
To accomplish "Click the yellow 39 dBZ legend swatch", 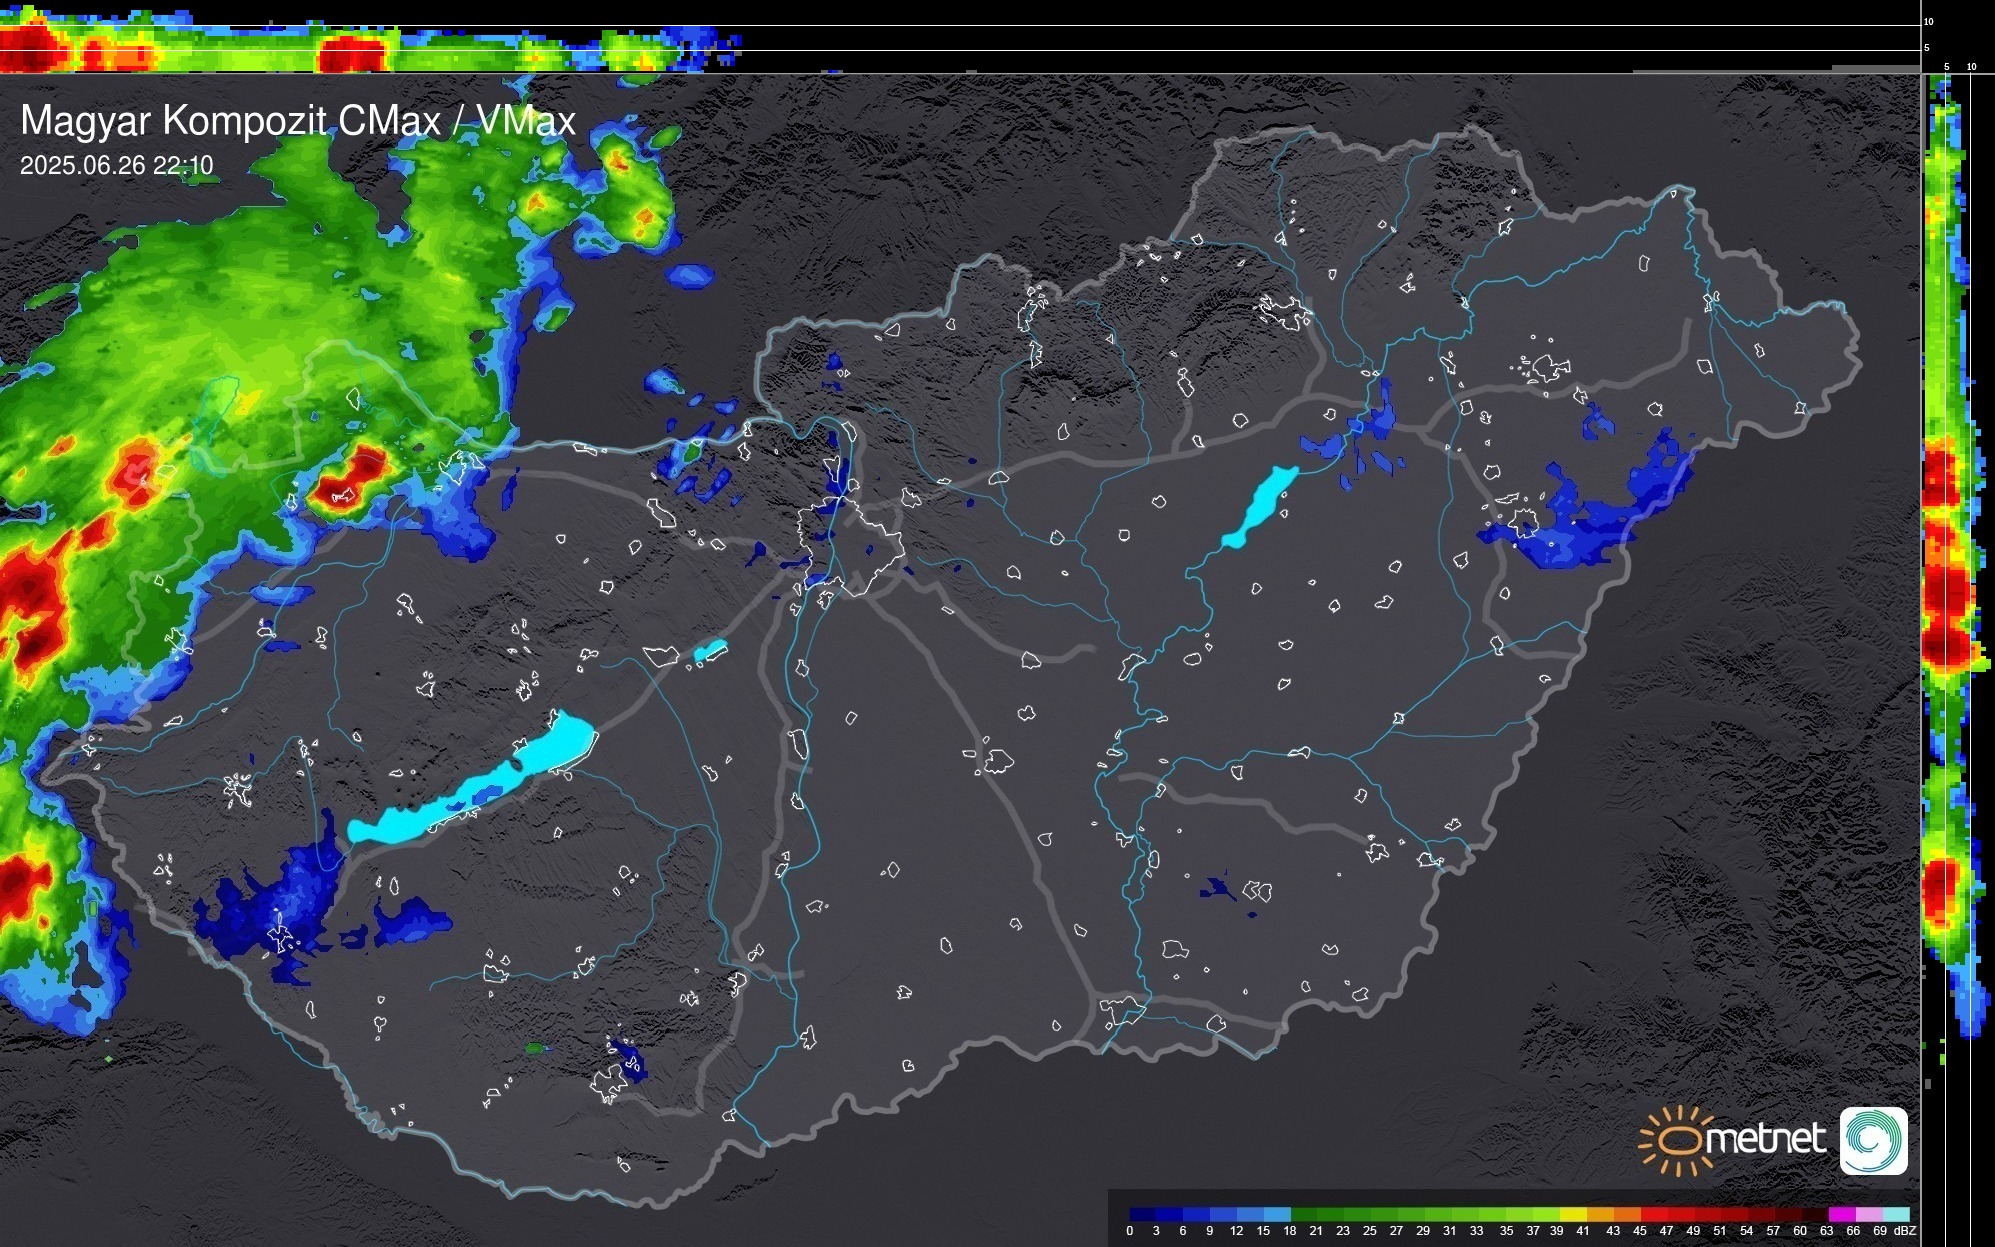I will tap(1573, 1214).
